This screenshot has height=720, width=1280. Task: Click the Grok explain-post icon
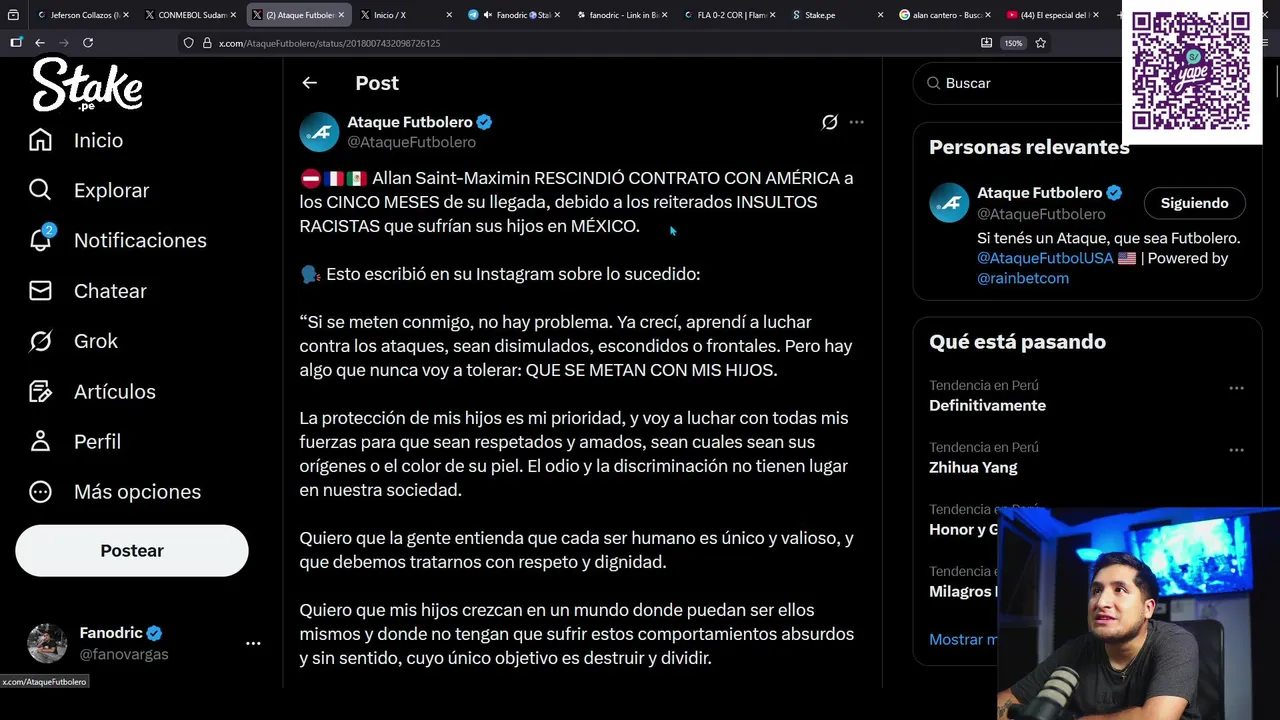pos(829,122)
